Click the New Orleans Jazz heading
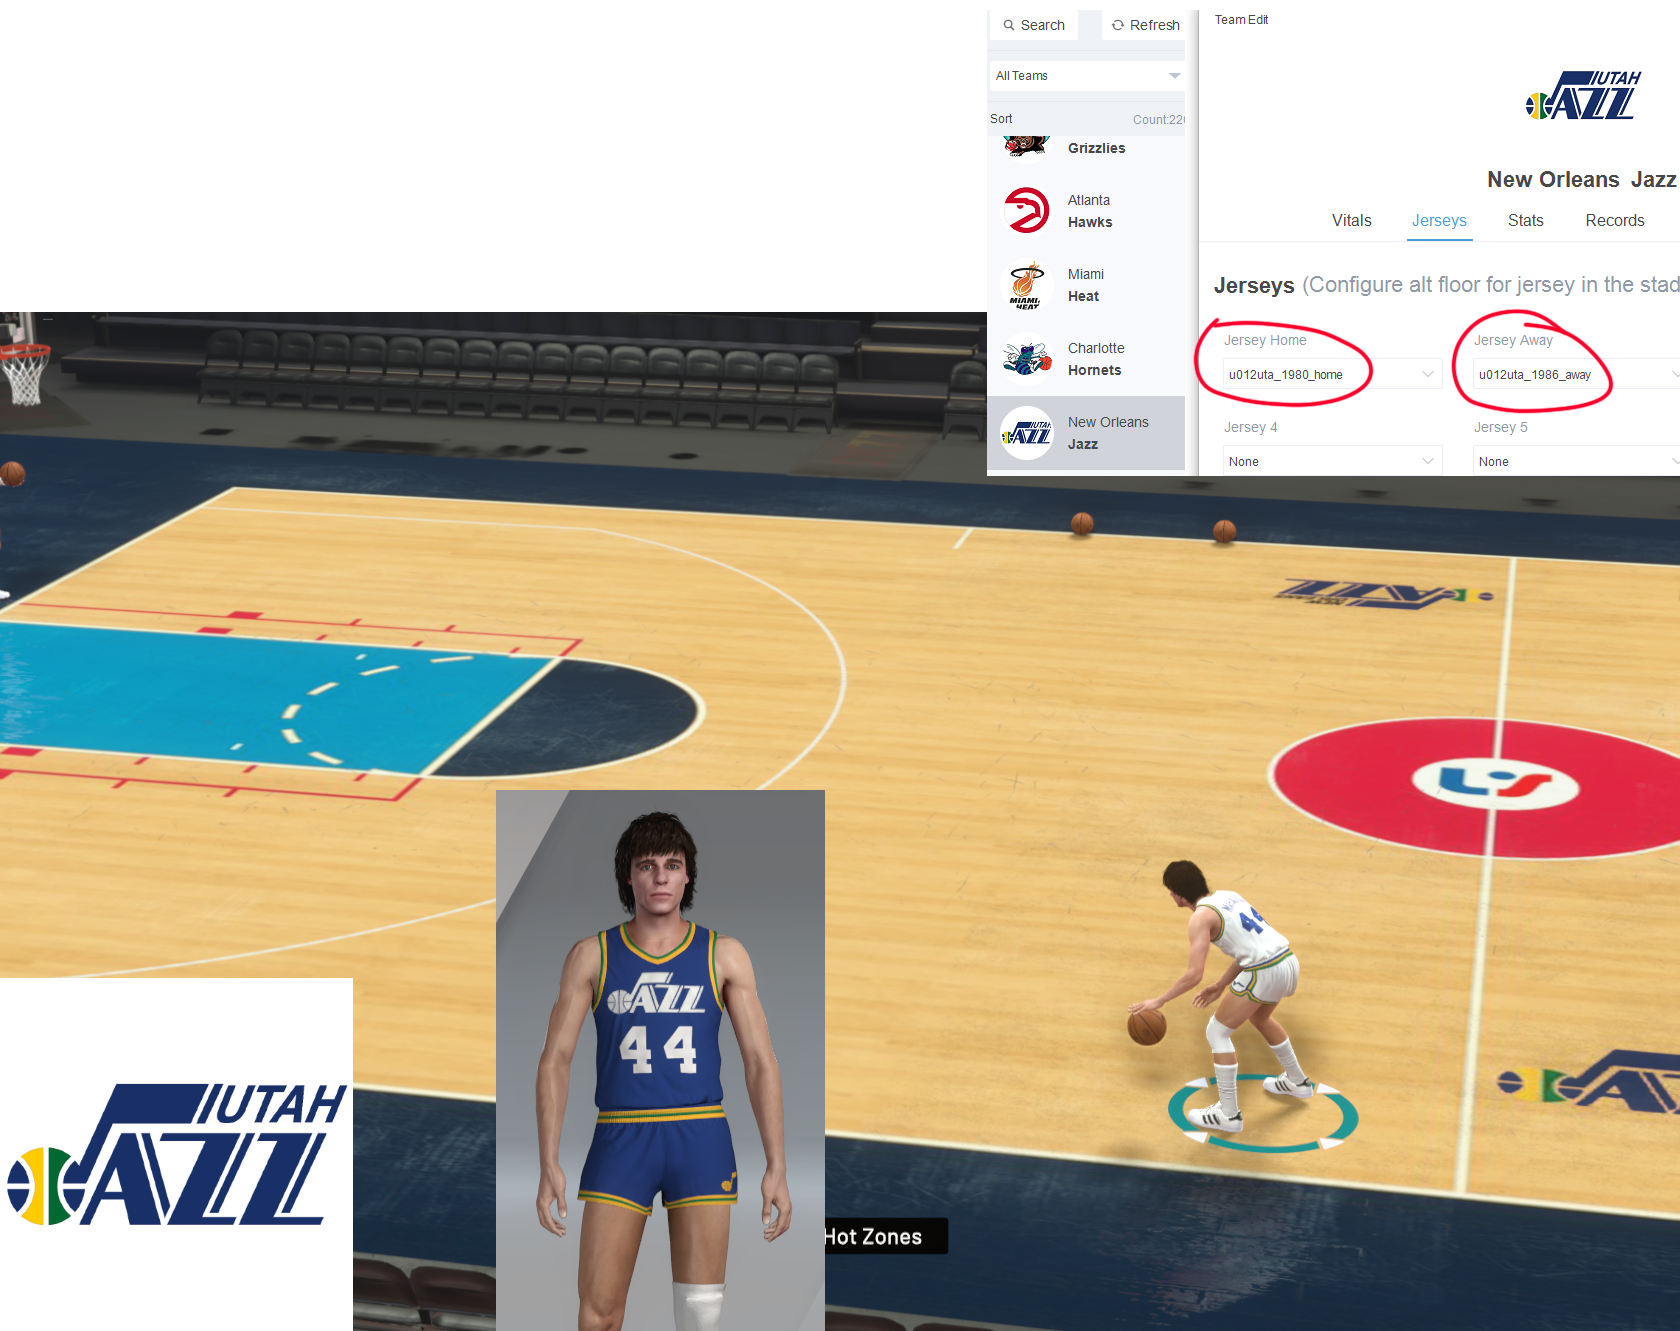 (1581, 180)
